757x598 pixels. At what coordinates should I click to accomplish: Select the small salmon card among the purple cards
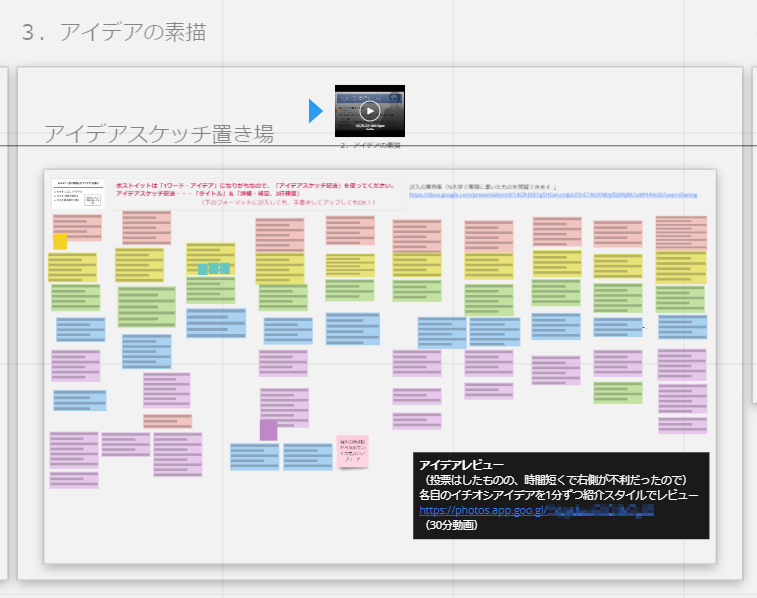click(167, 421)
